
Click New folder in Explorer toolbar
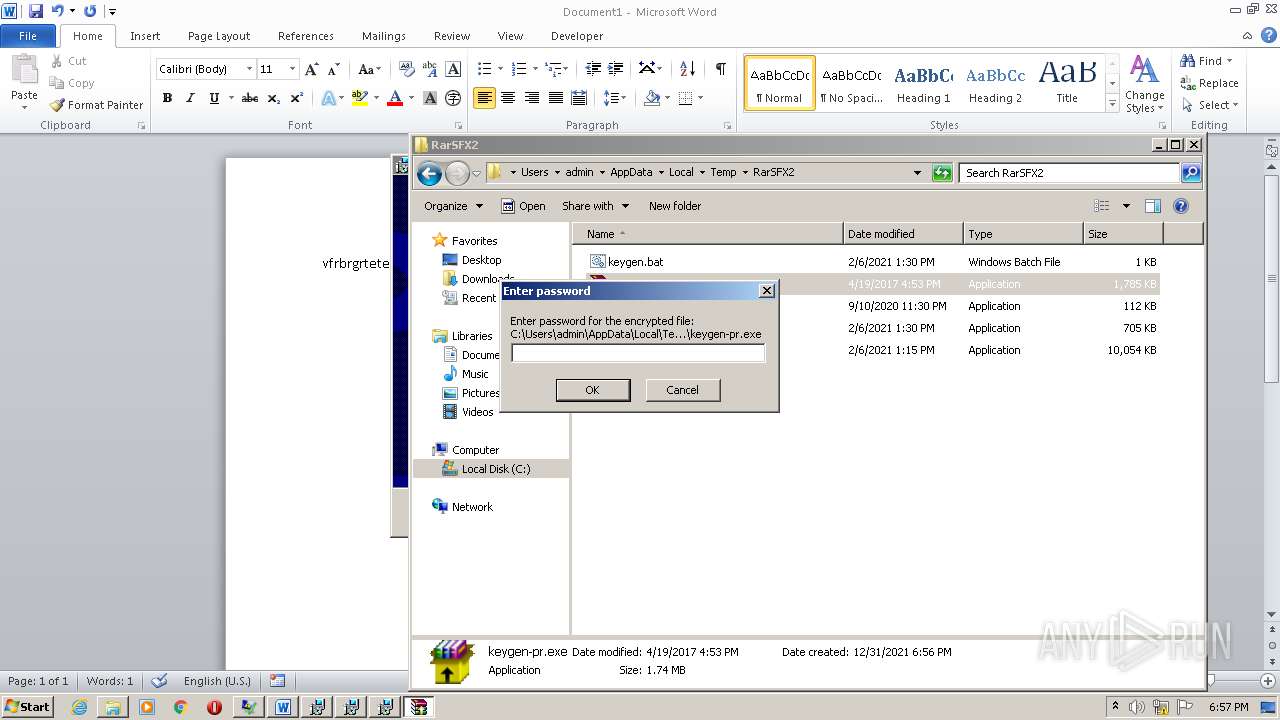click(x=675, y=206)
